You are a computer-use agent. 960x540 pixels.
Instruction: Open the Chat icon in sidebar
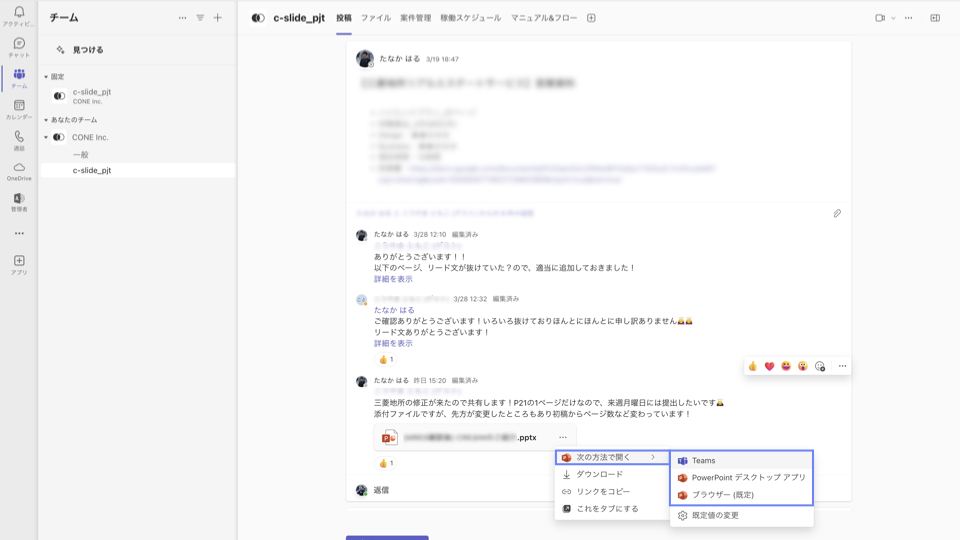click(x=19, y=46)
